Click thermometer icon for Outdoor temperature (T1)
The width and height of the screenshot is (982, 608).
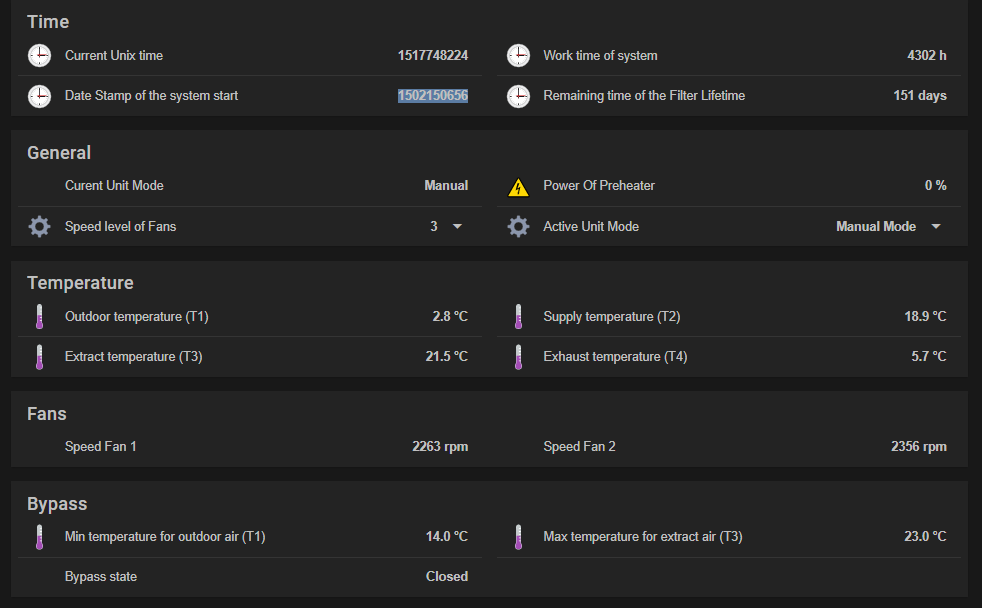(39, 317)
